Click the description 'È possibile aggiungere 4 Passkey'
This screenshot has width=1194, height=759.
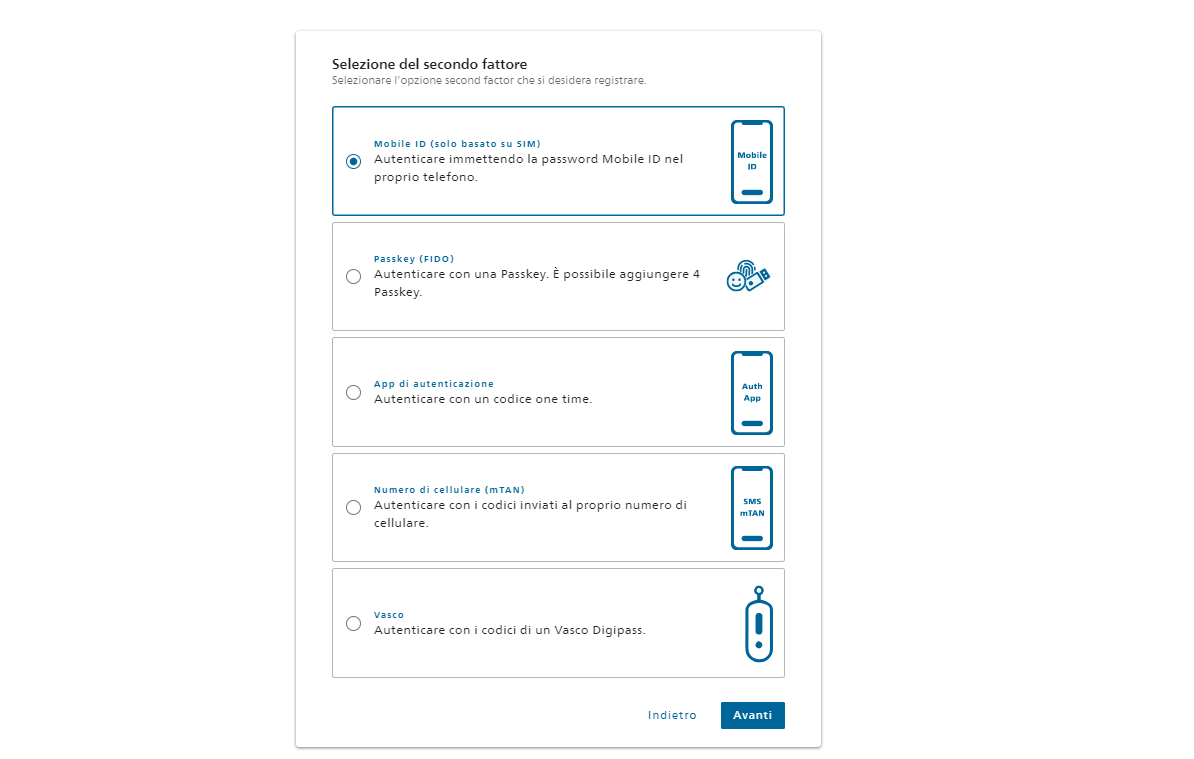pyautogui.click(x=537, y=283)
